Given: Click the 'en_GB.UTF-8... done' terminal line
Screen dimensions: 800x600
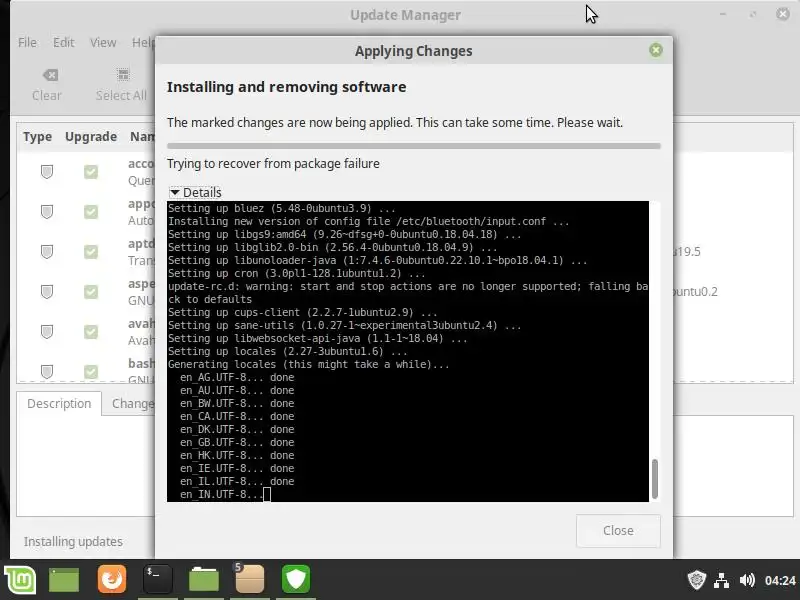Looking at the screenshot, I should pyautogui.click(x=237, y=442).
